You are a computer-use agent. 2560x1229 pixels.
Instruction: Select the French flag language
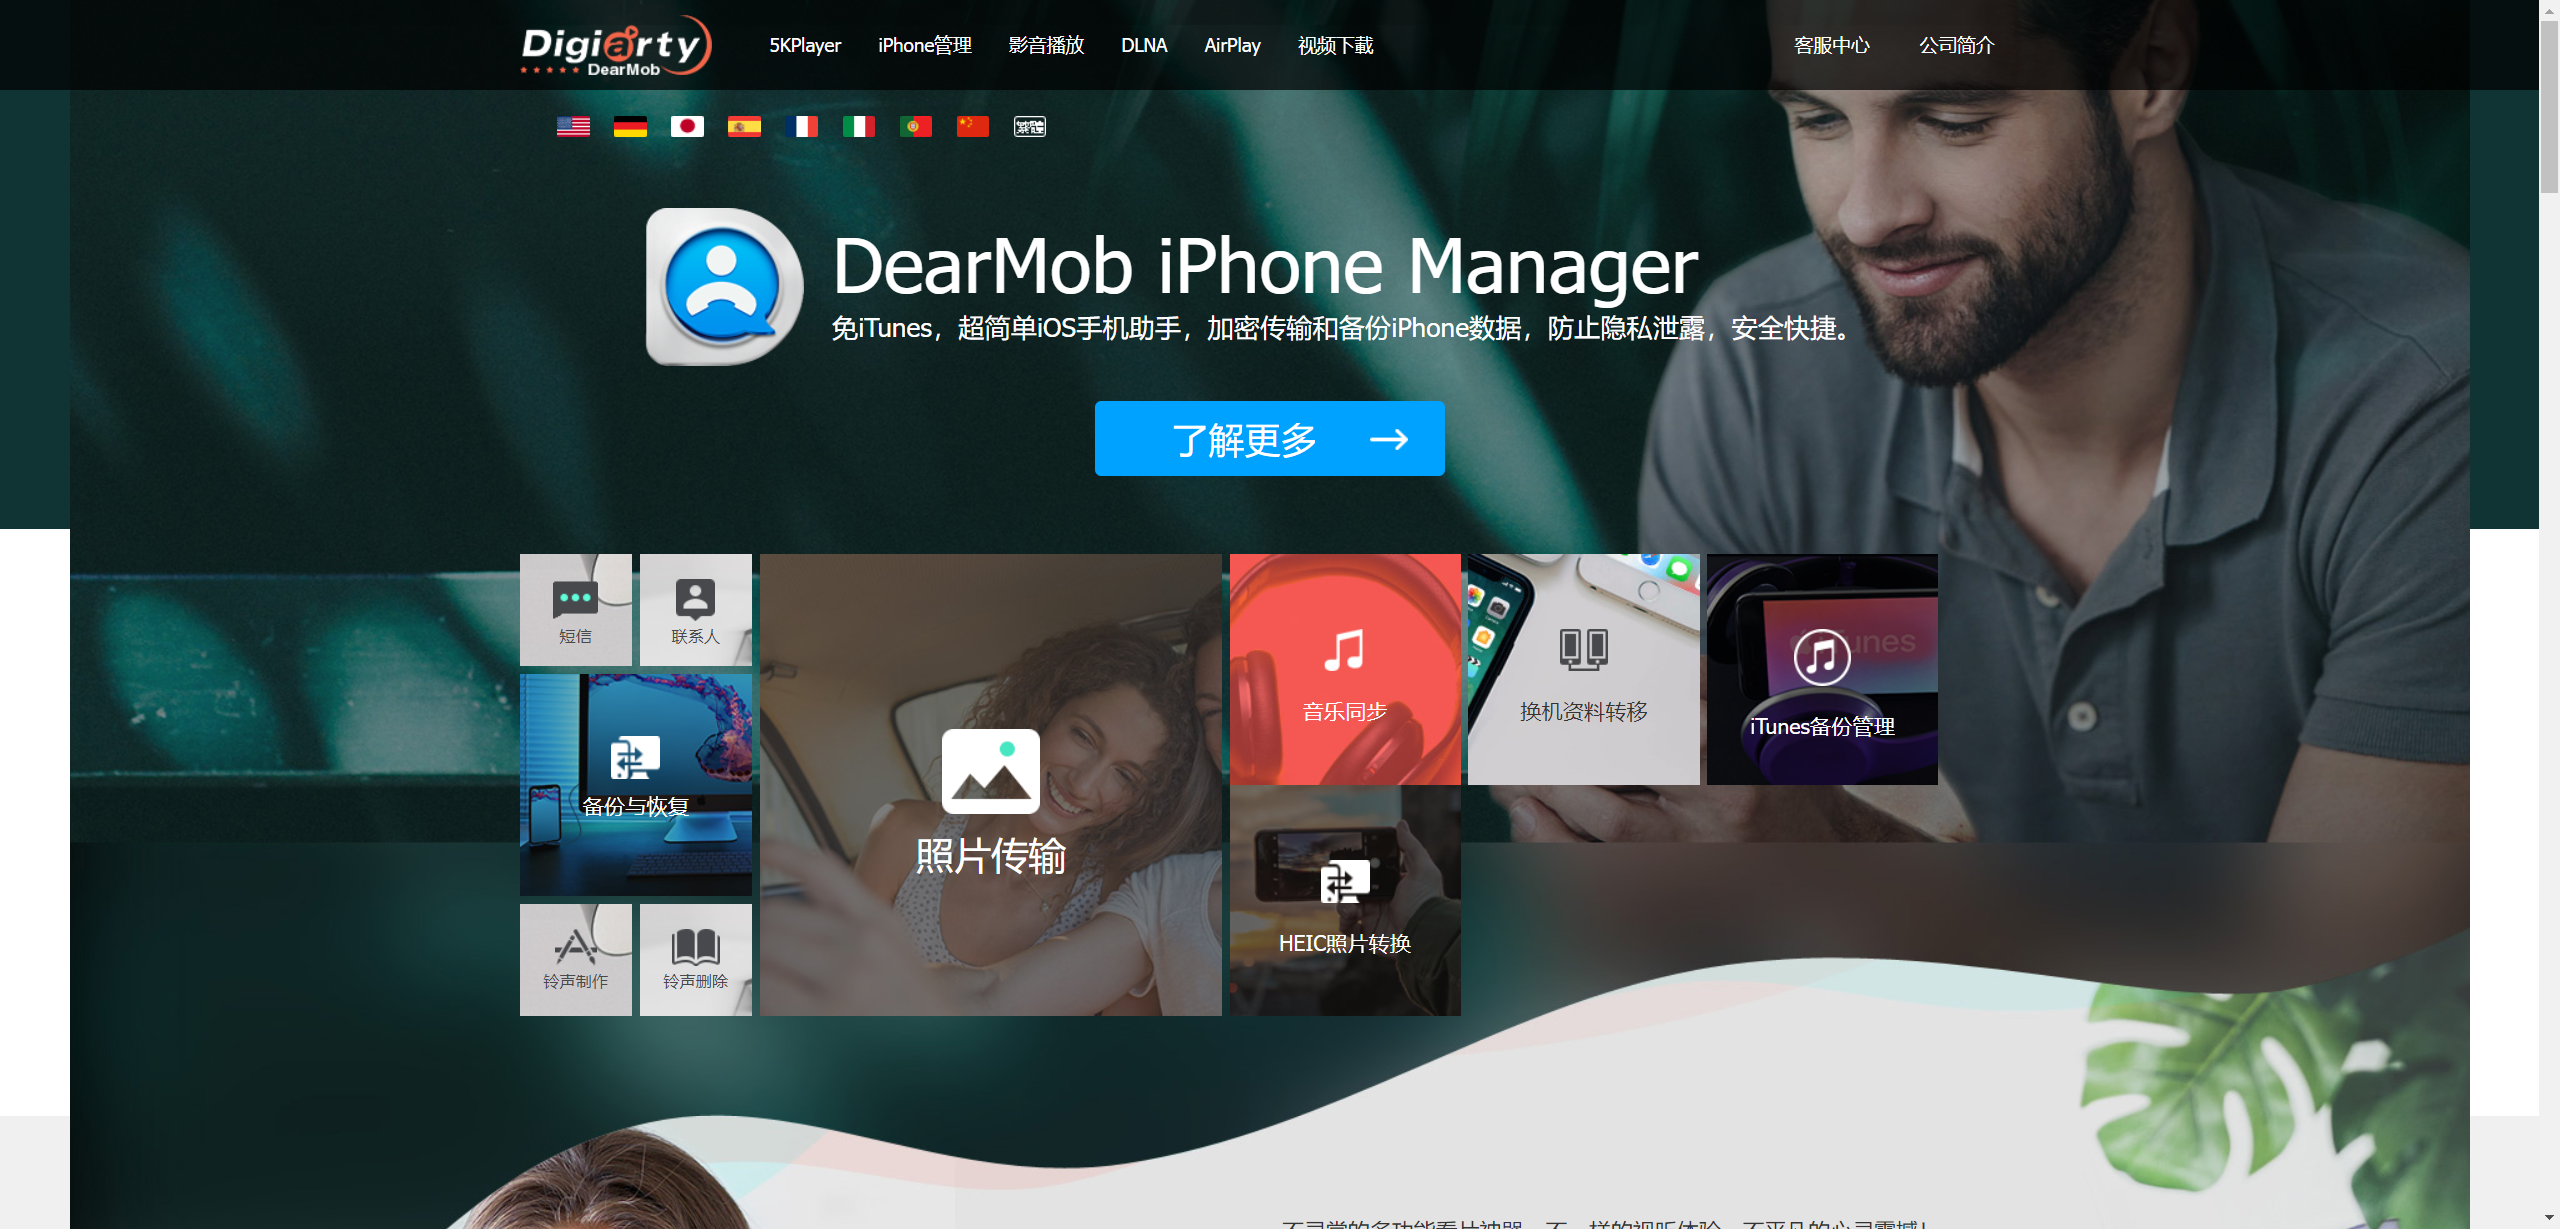(801, 126)
